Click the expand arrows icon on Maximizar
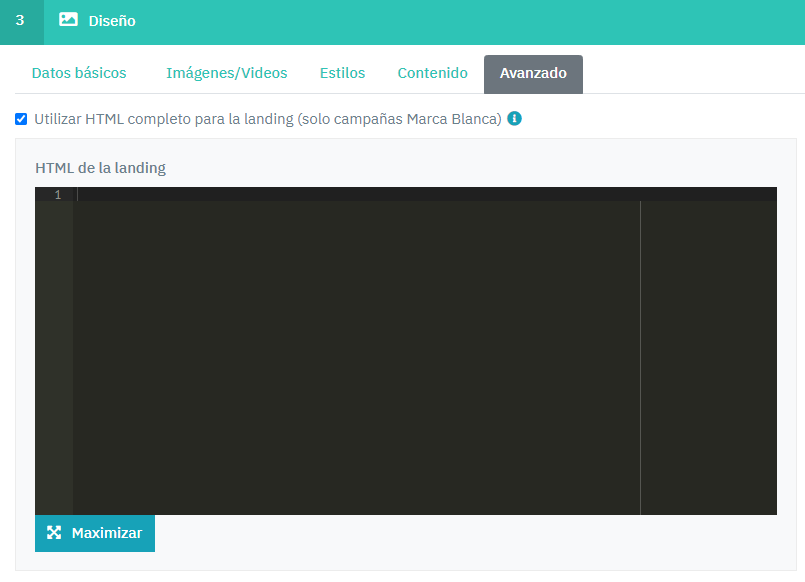This screenshot has height=582, width=805. click(54, 533)
